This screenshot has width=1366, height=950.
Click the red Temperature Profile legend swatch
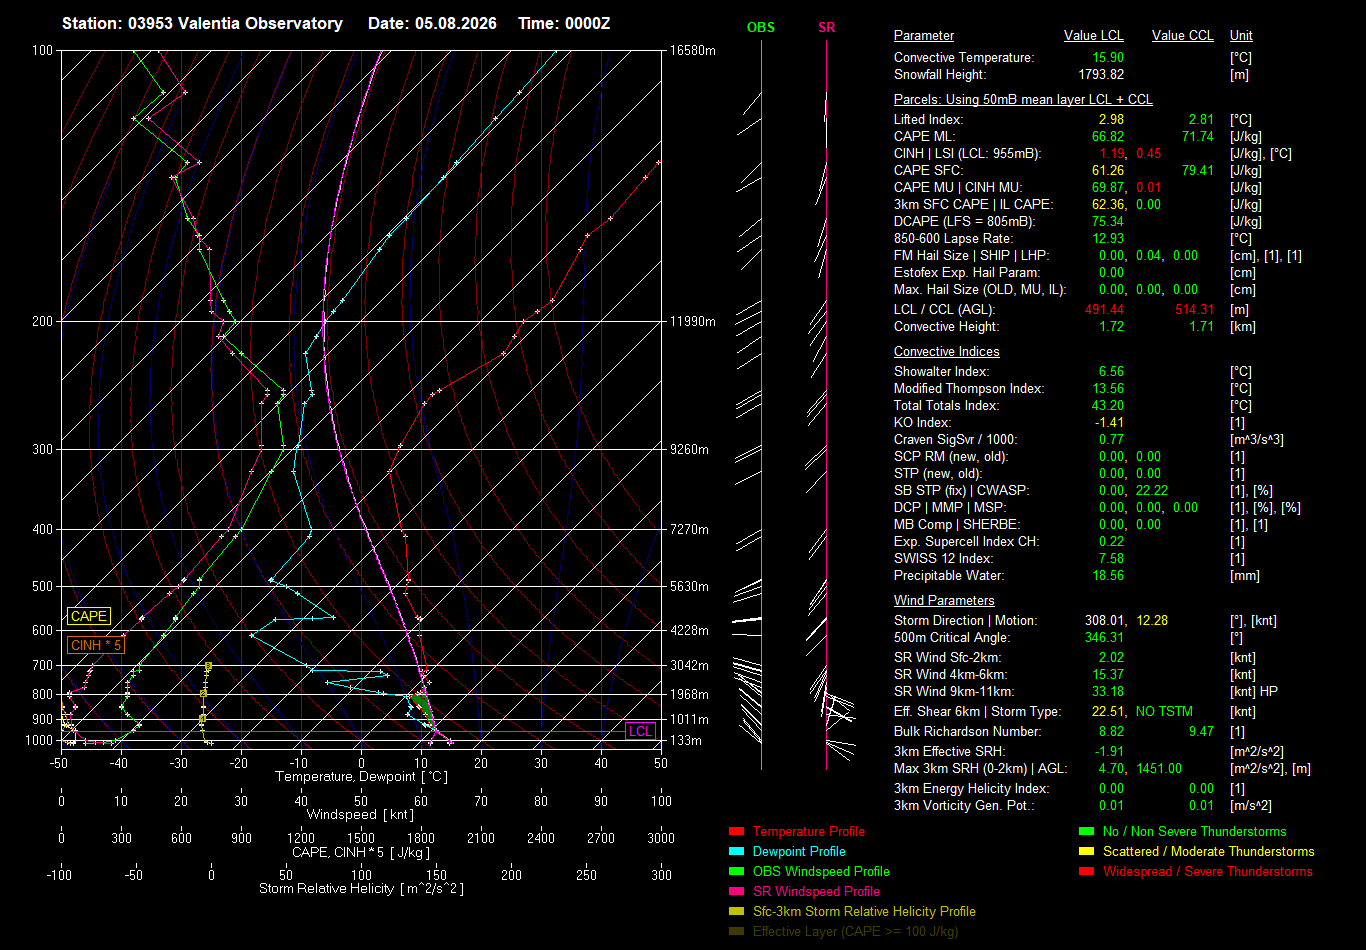[736, 831]
